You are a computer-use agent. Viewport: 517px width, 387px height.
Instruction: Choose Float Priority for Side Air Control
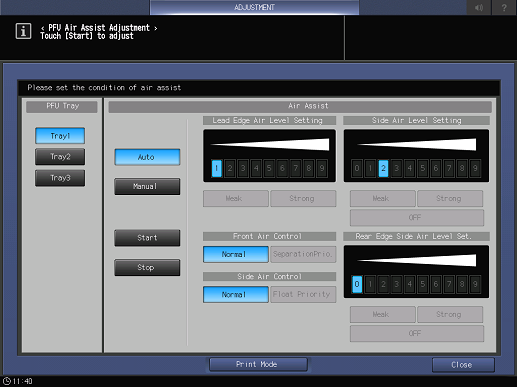point(303,295)
